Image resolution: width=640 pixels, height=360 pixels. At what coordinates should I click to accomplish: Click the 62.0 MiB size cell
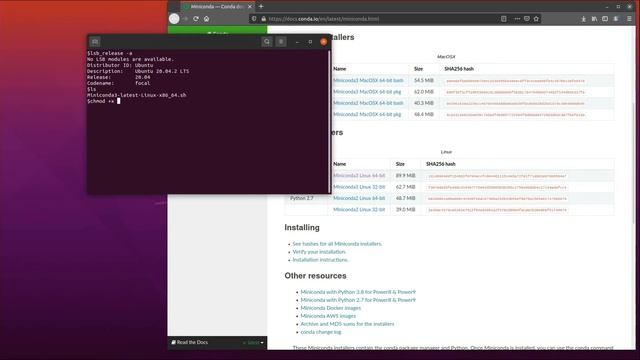[424, 92]
